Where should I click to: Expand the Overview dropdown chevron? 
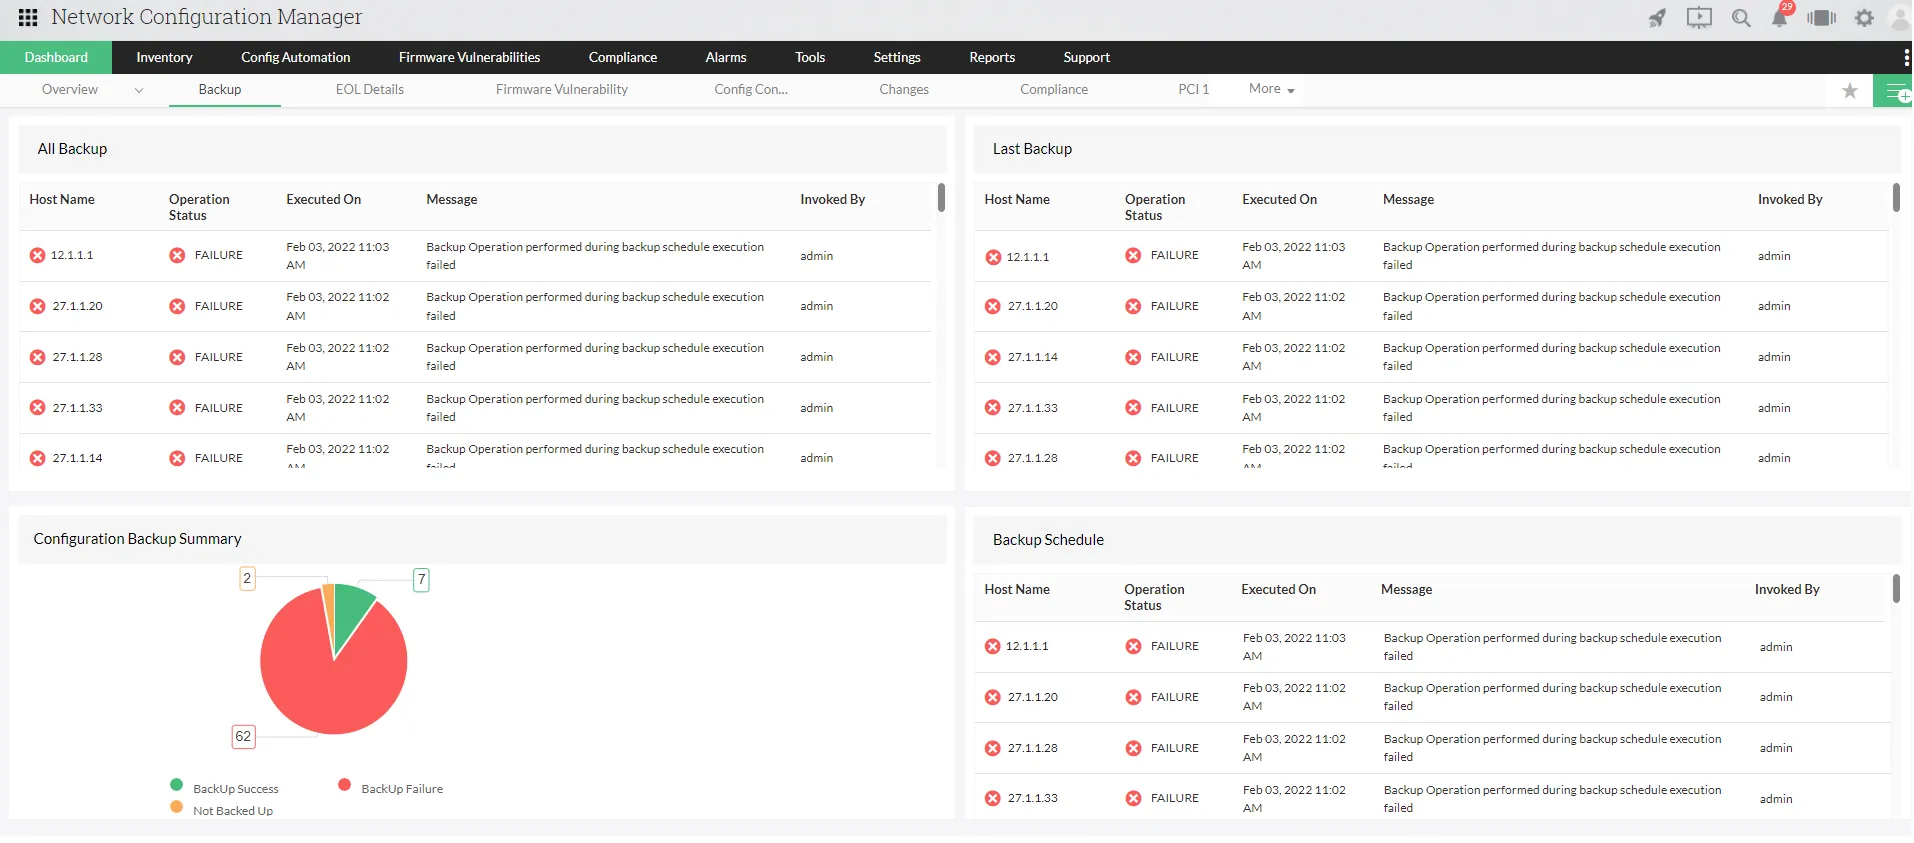pos(139,90)
